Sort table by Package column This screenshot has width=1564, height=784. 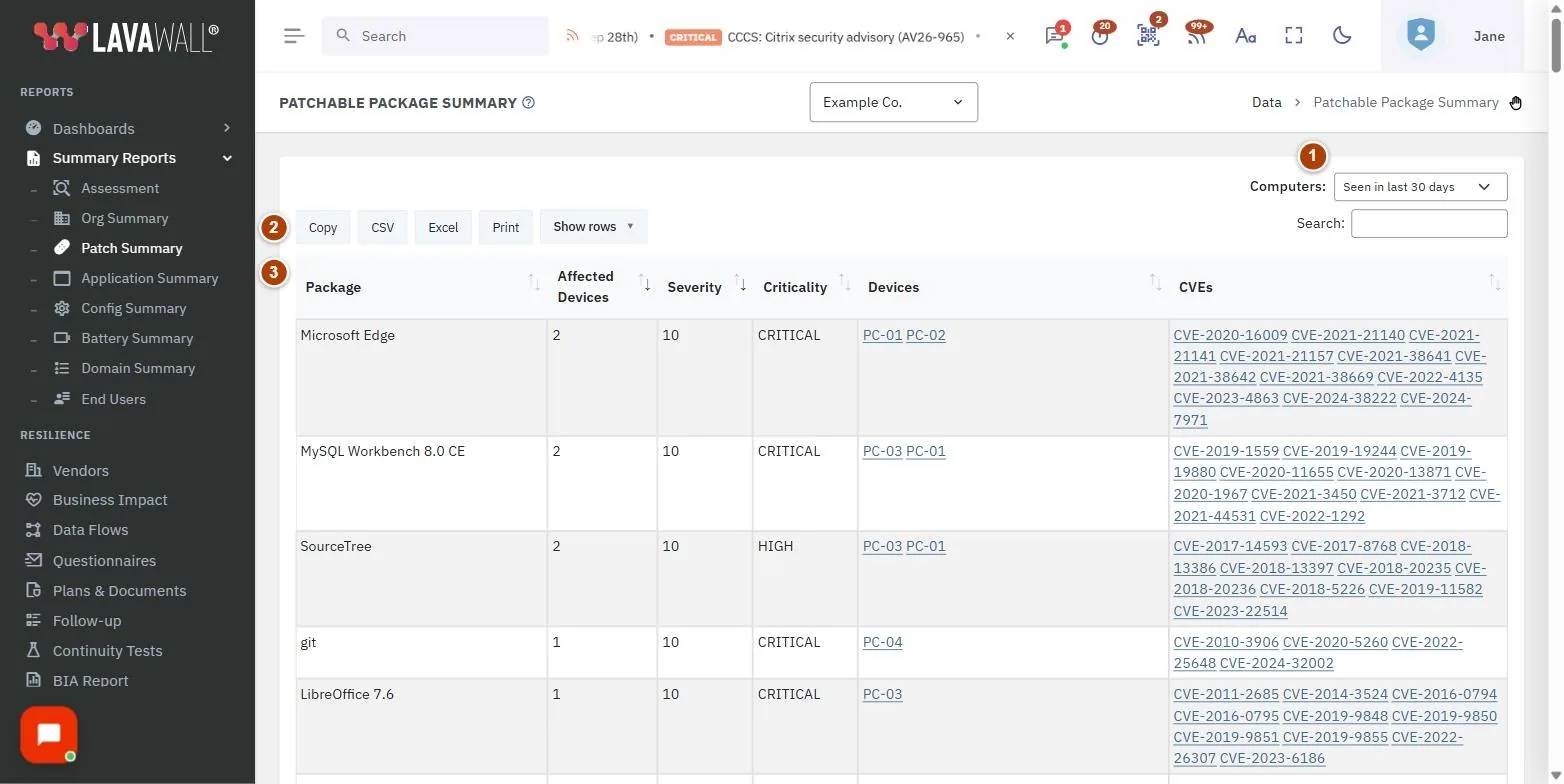coord(421,287)
